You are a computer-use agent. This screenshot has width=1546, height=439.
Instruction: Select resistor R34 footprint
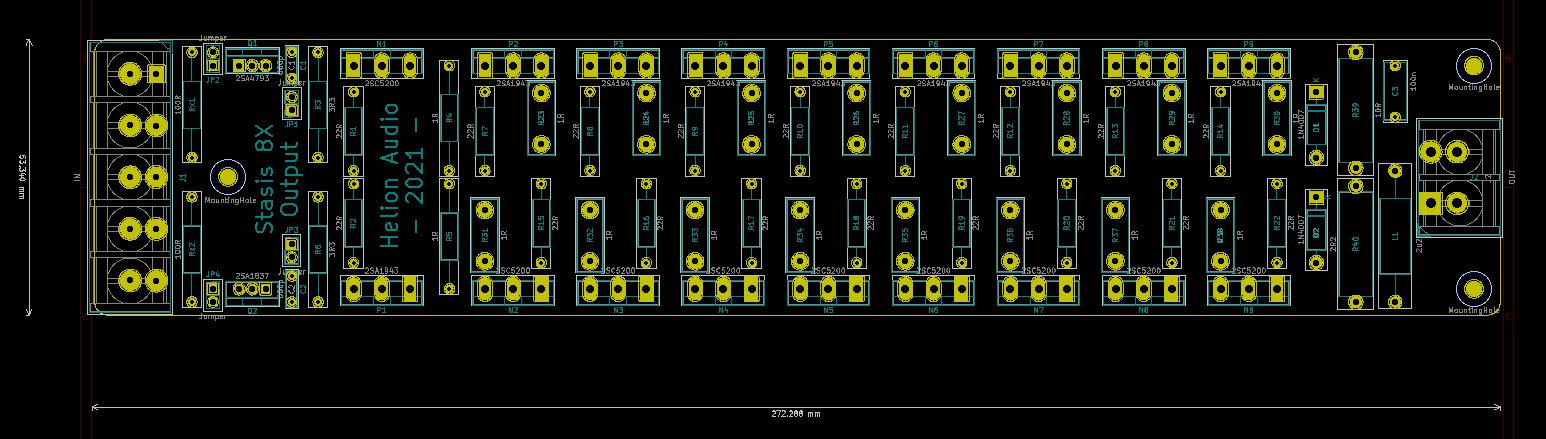(x=800, y=236)
